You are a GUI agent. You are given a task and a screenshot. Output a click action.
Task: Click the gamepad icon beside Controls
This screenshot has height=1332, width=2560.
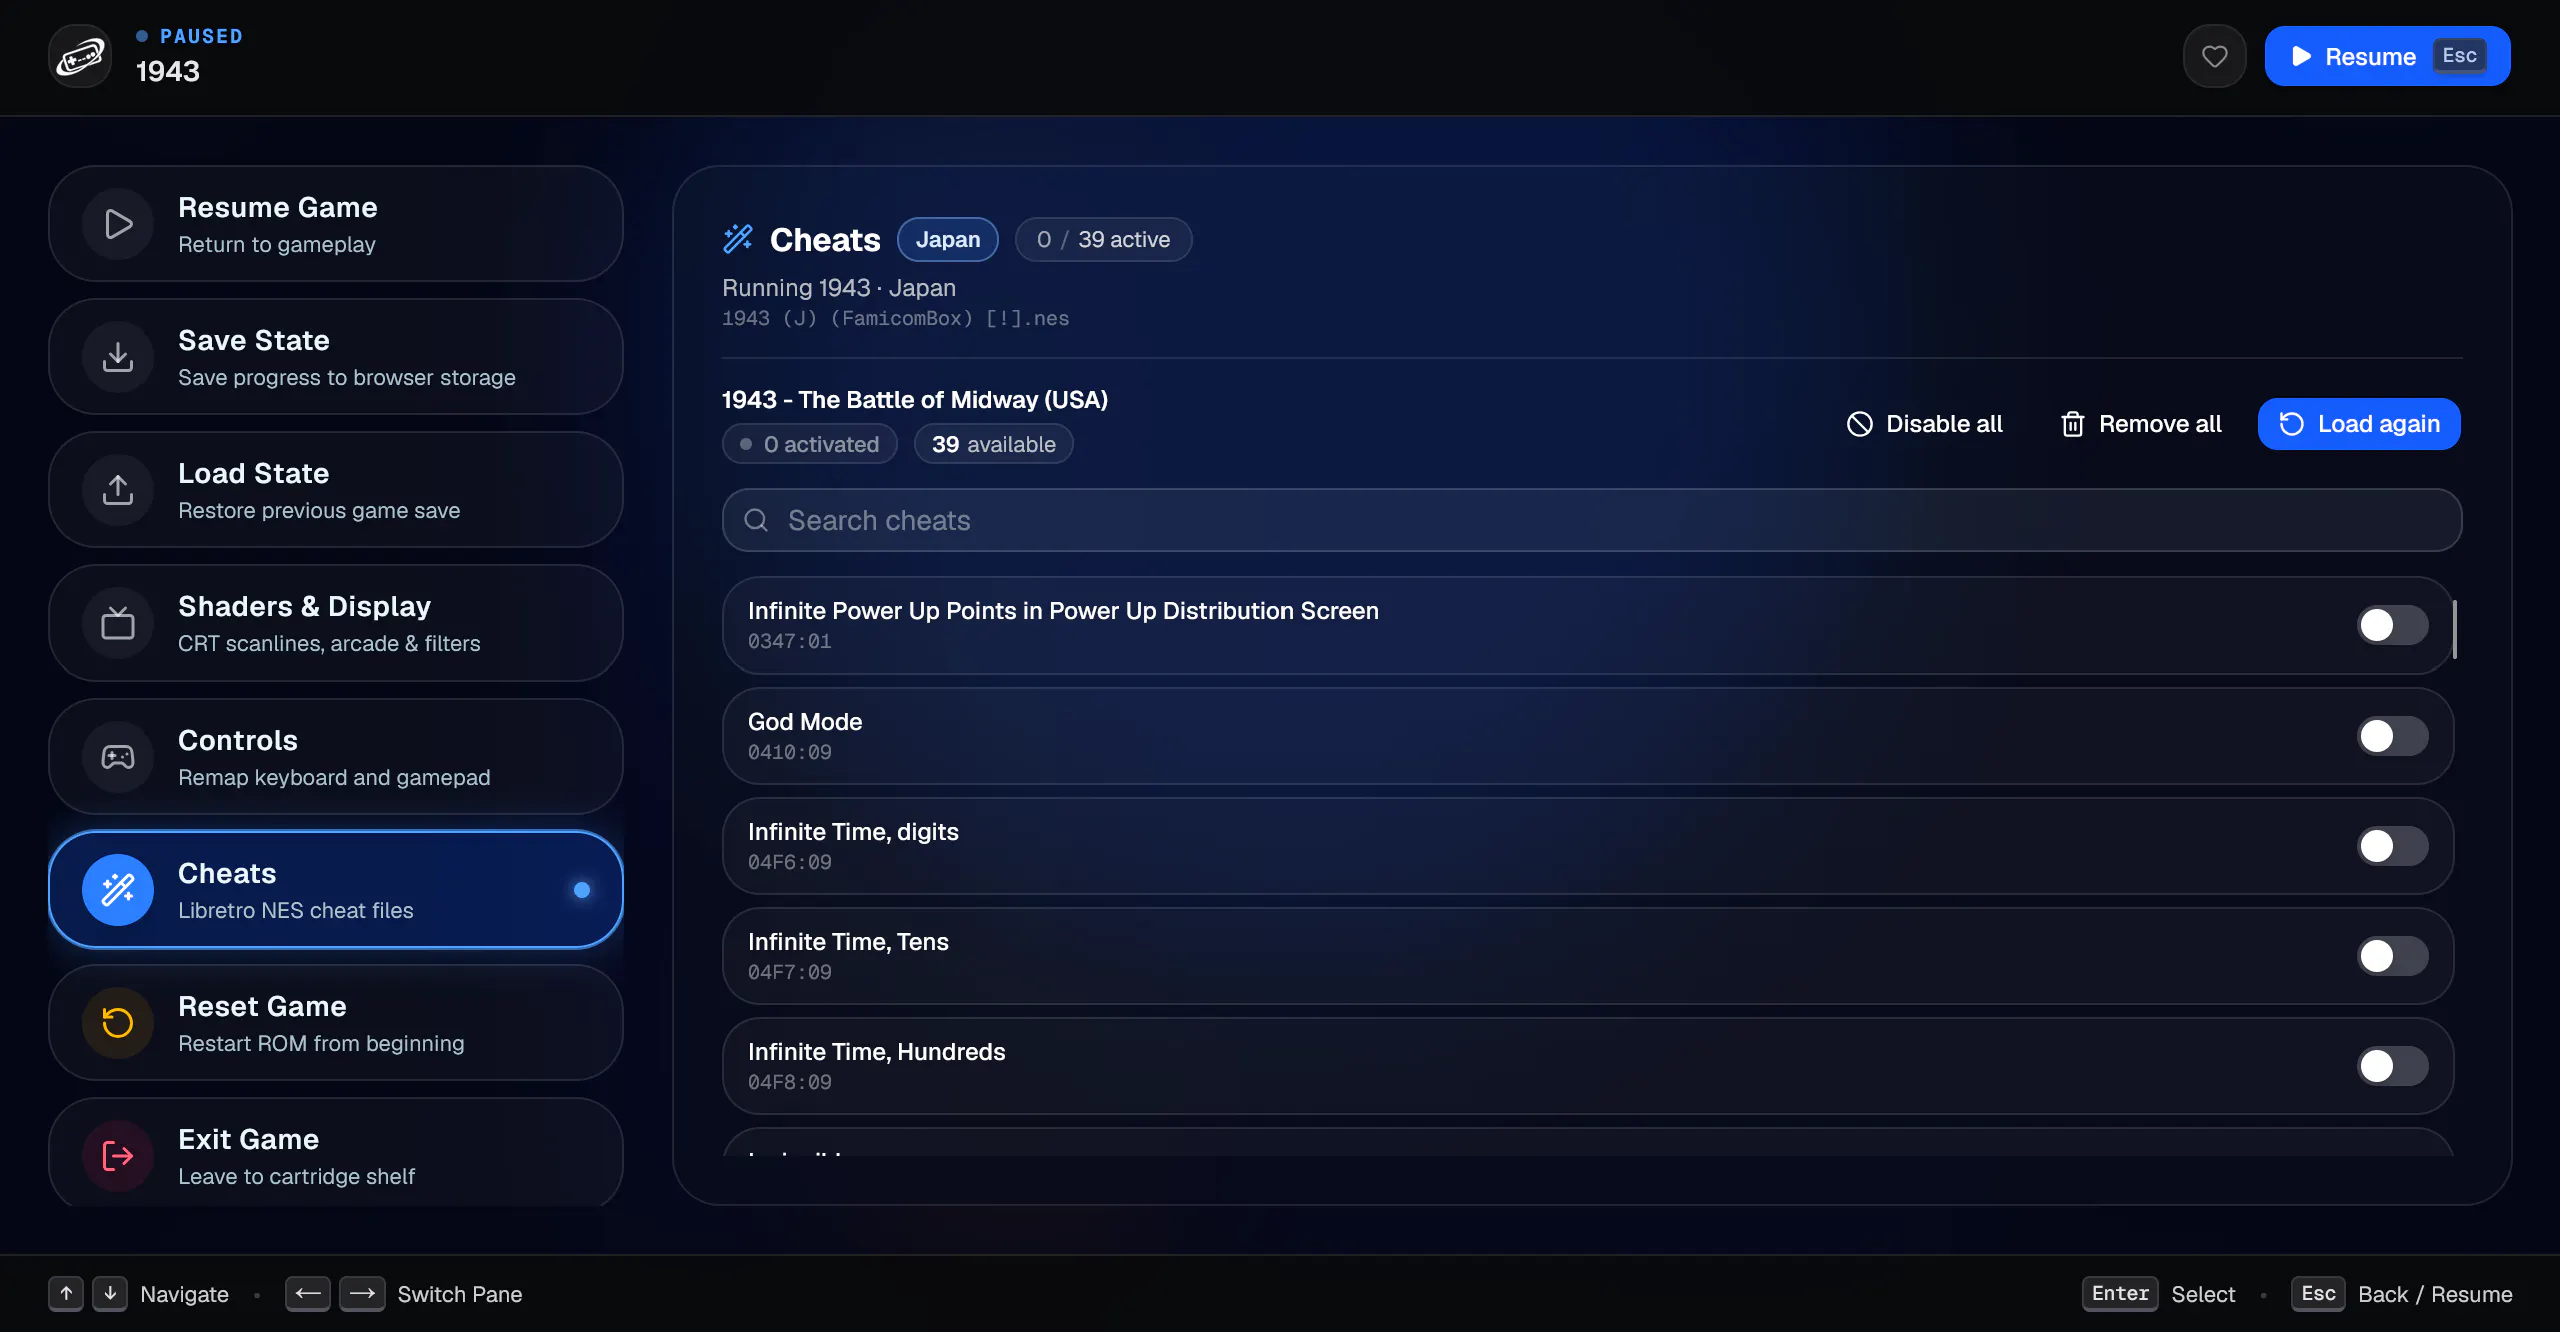click(x=118, y=757)
